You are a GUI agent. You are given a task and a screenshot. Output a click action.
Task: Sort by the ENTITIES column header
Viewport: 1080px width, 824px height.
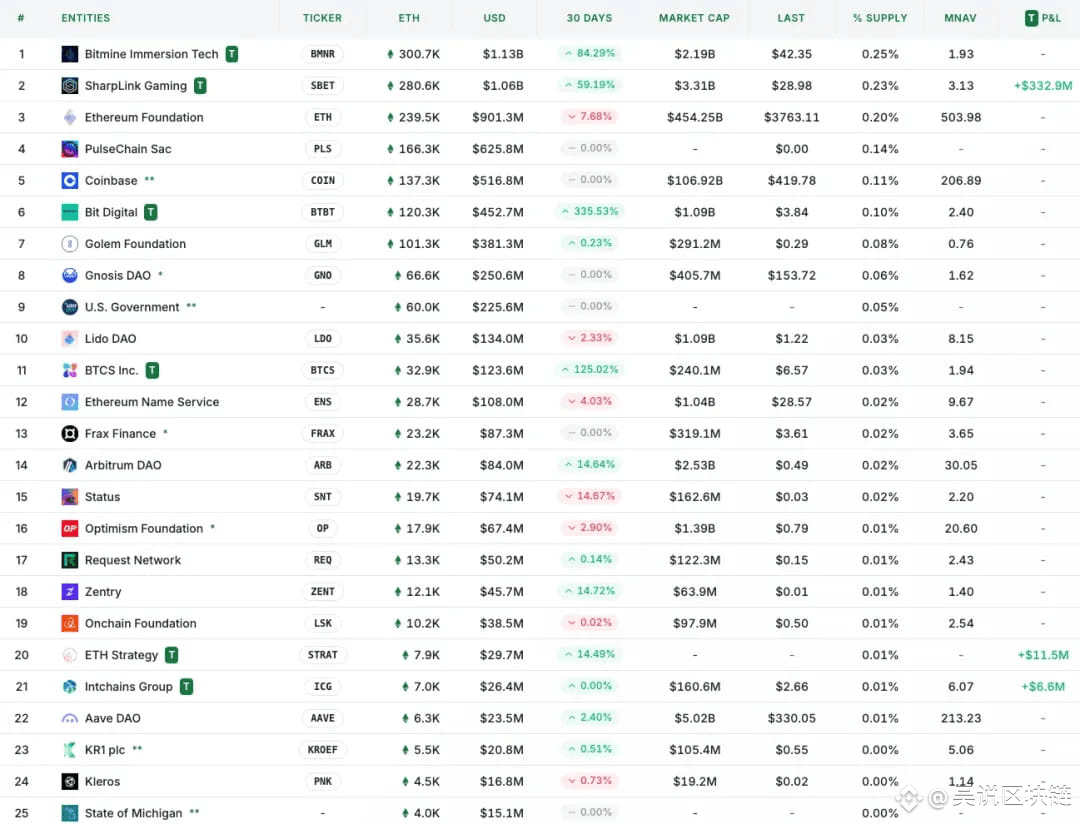point(85,18)
